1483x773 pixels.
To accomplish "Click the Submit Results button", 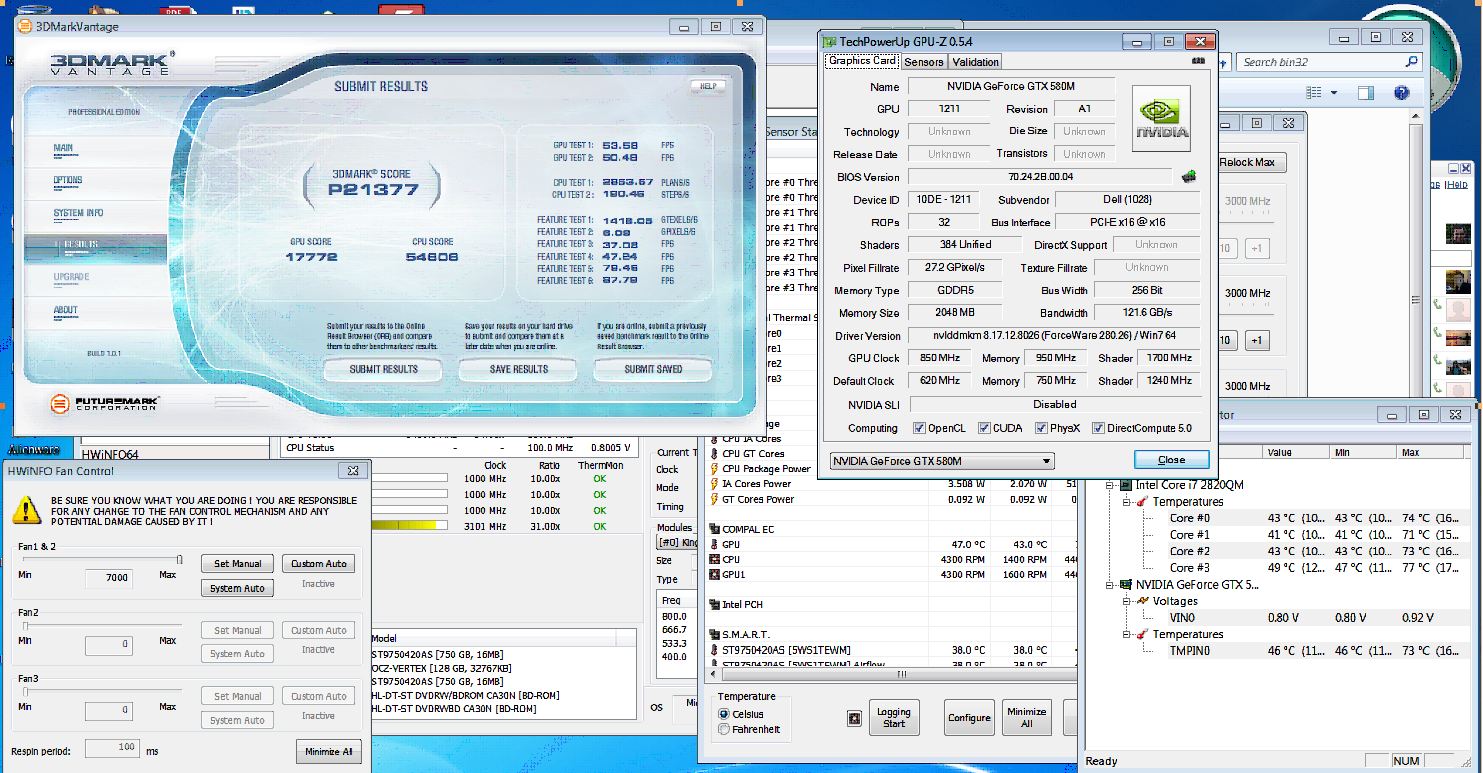I will (x=384, y=369).
